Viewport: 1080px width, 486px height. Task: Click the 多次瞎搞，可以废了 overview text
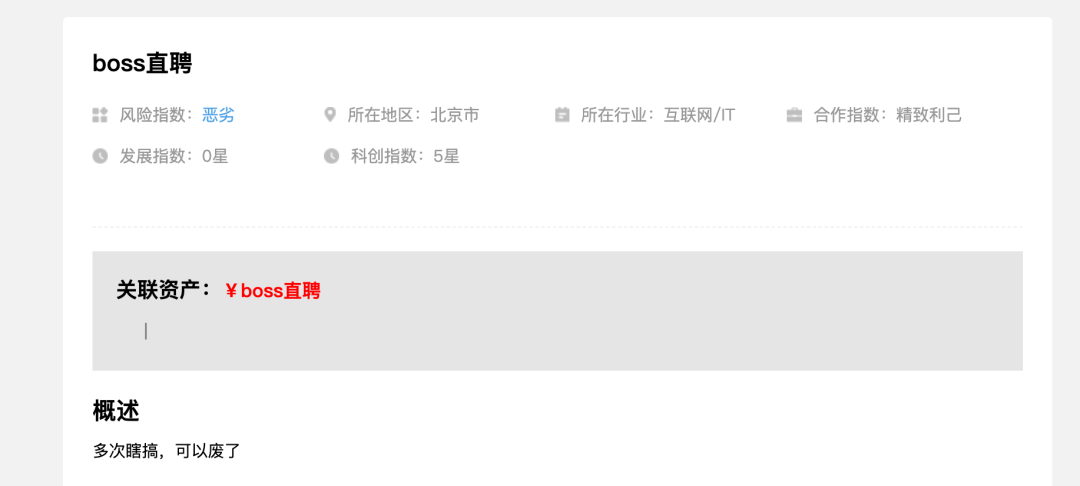click(x=166, y=452)
